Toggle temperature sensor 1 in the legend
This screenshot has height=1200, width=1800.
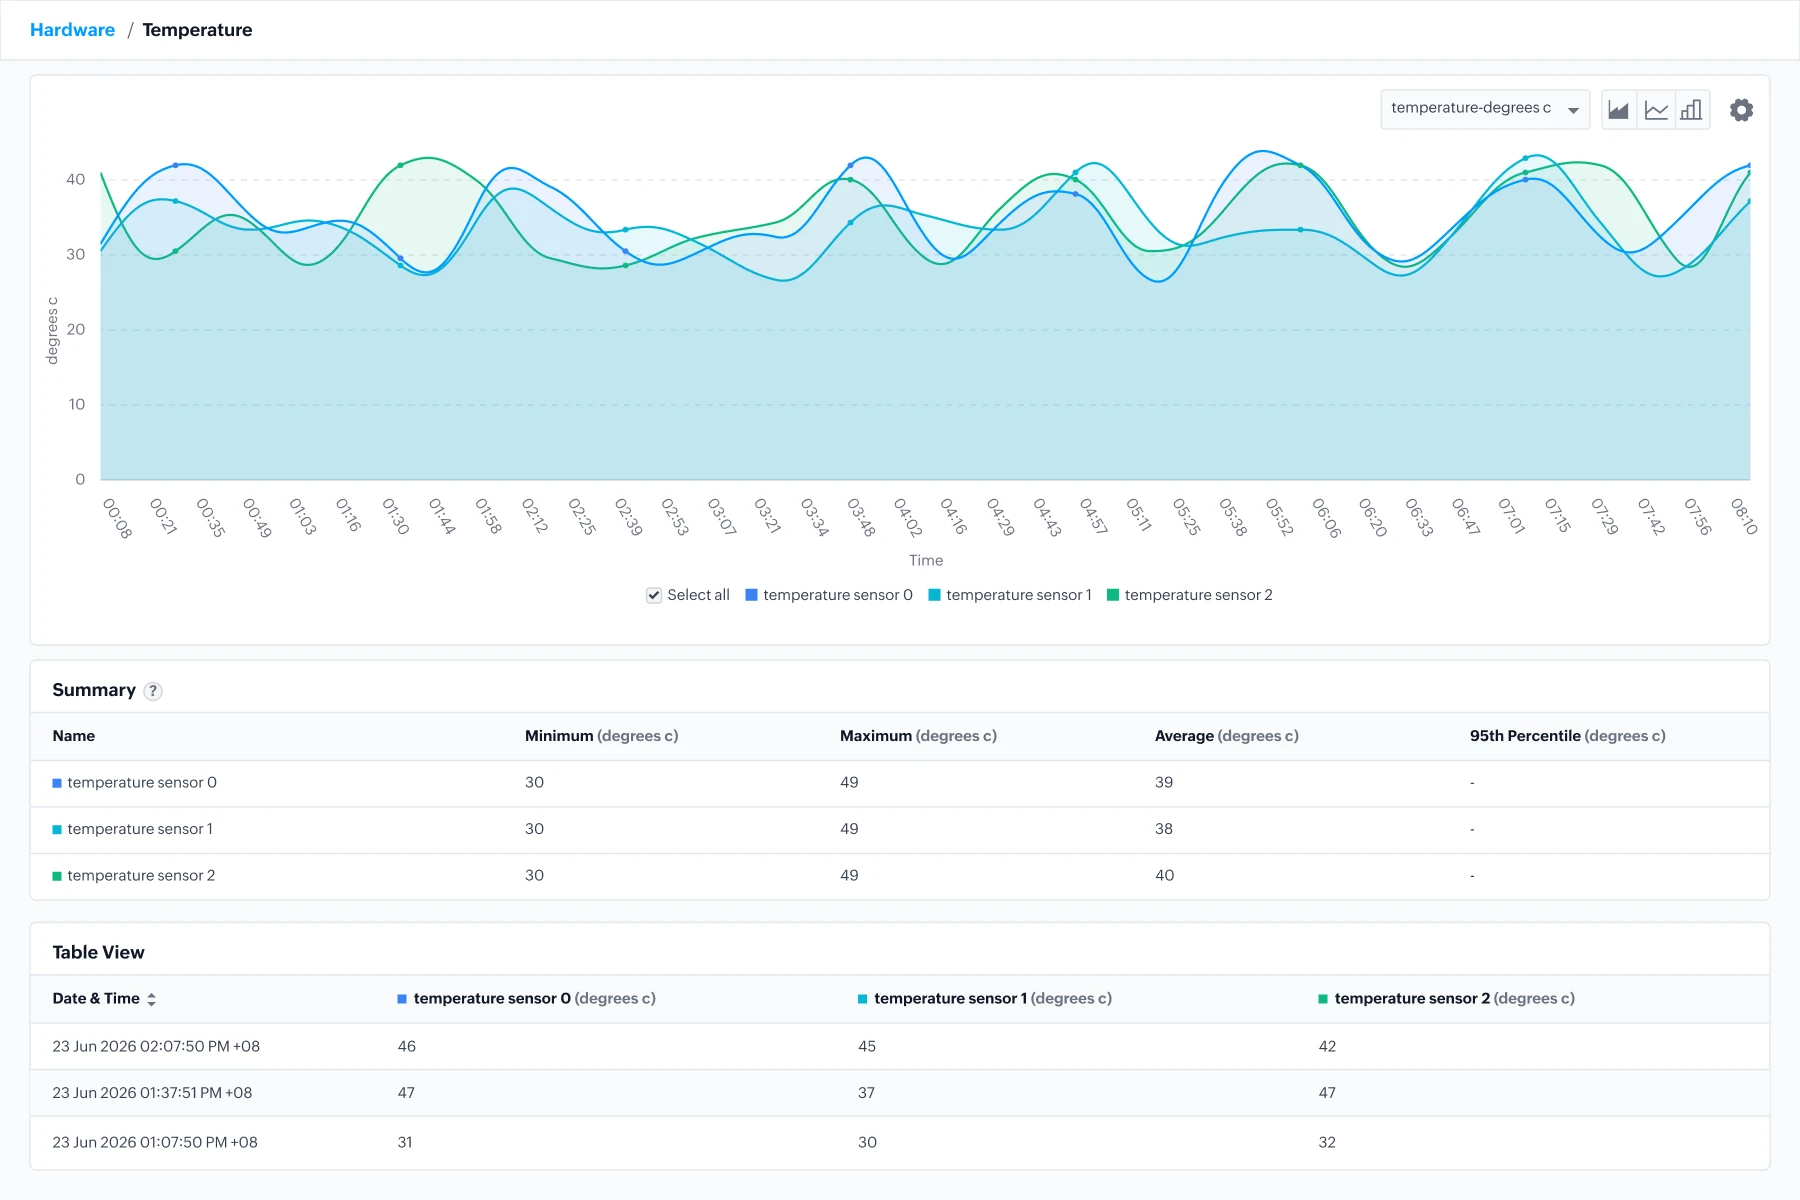click(x=1010, y=595)
